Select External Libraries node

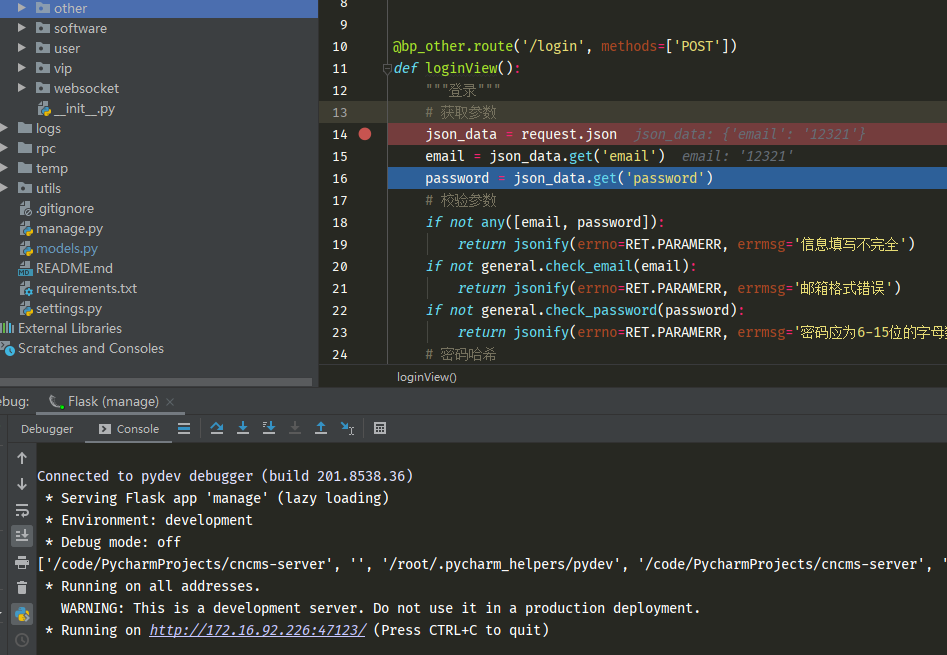tap(69, 328)
